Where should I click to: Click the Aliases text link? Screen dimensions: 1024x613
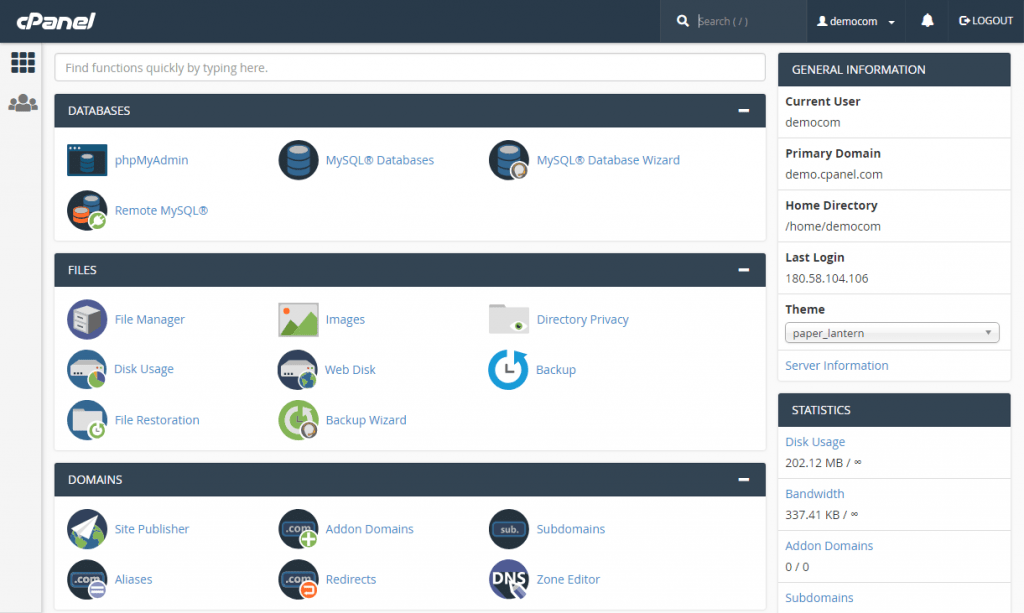(133, 579)
